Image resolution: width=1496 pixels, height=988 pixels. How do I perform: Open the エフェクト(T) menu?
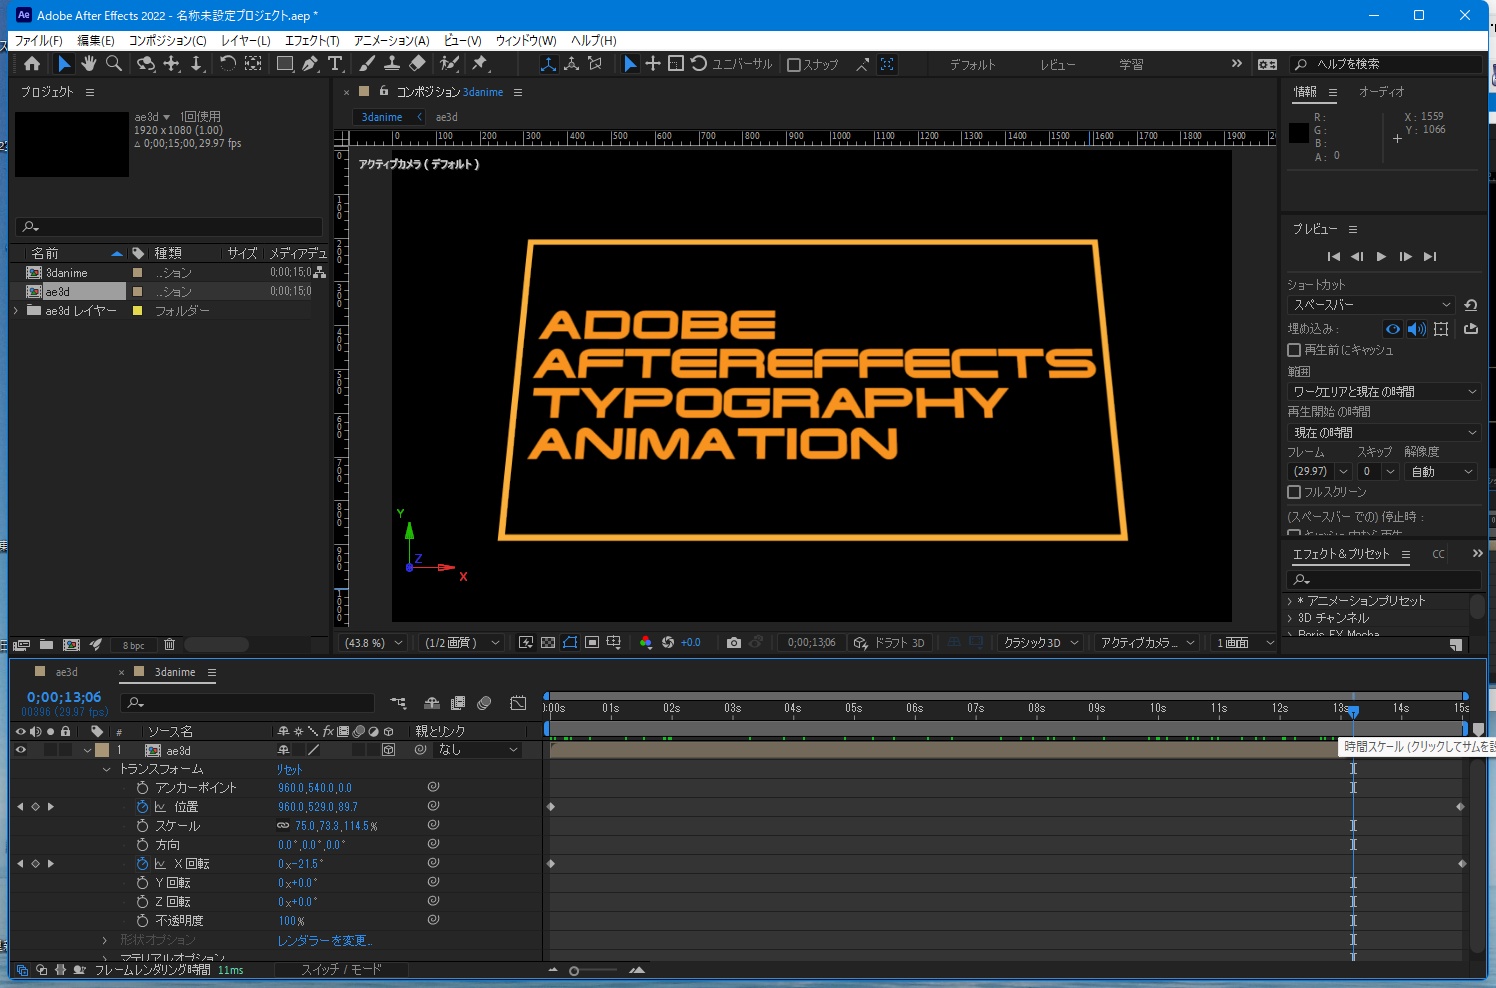click(312, 41)
